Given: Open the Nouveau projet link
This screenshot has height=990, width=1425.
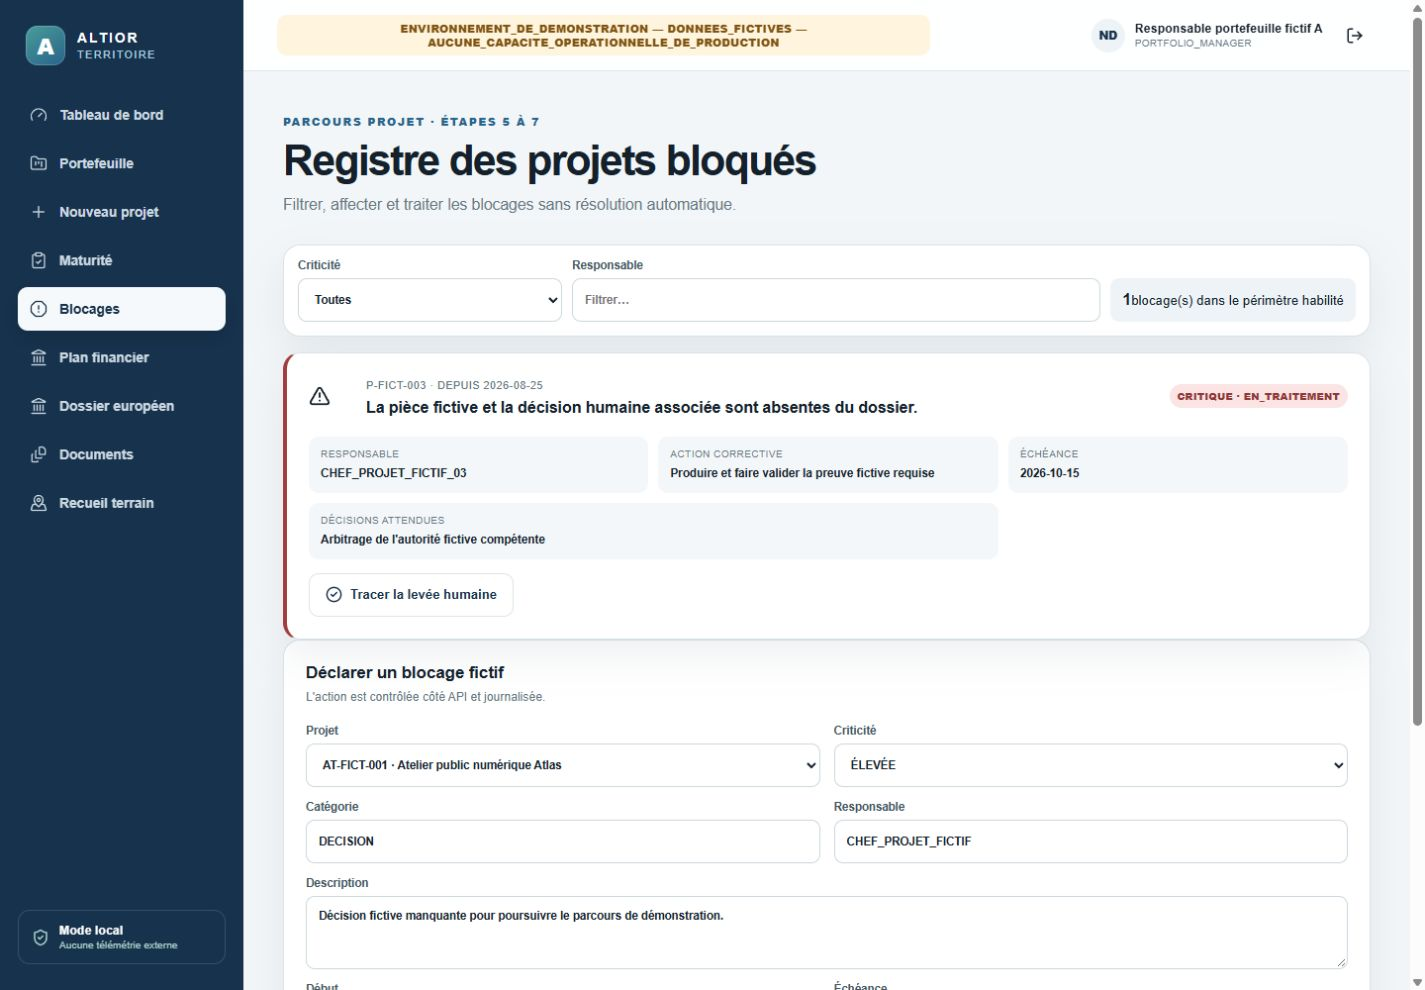Looking at the screenshot, I should (122, 212).
